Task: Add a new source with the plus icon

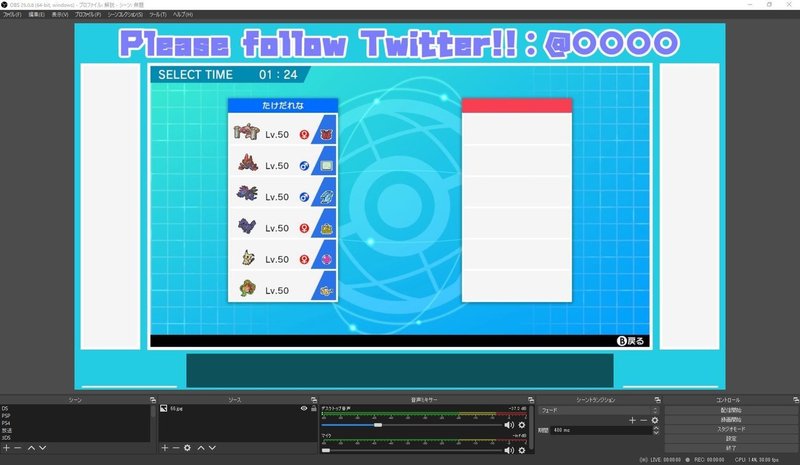Action: (164, 448)
